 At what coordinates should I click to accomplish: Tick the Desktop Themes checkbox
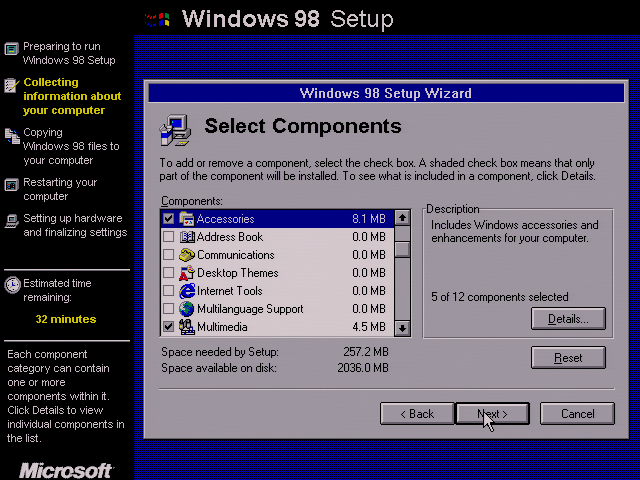[x=168, y=273]
